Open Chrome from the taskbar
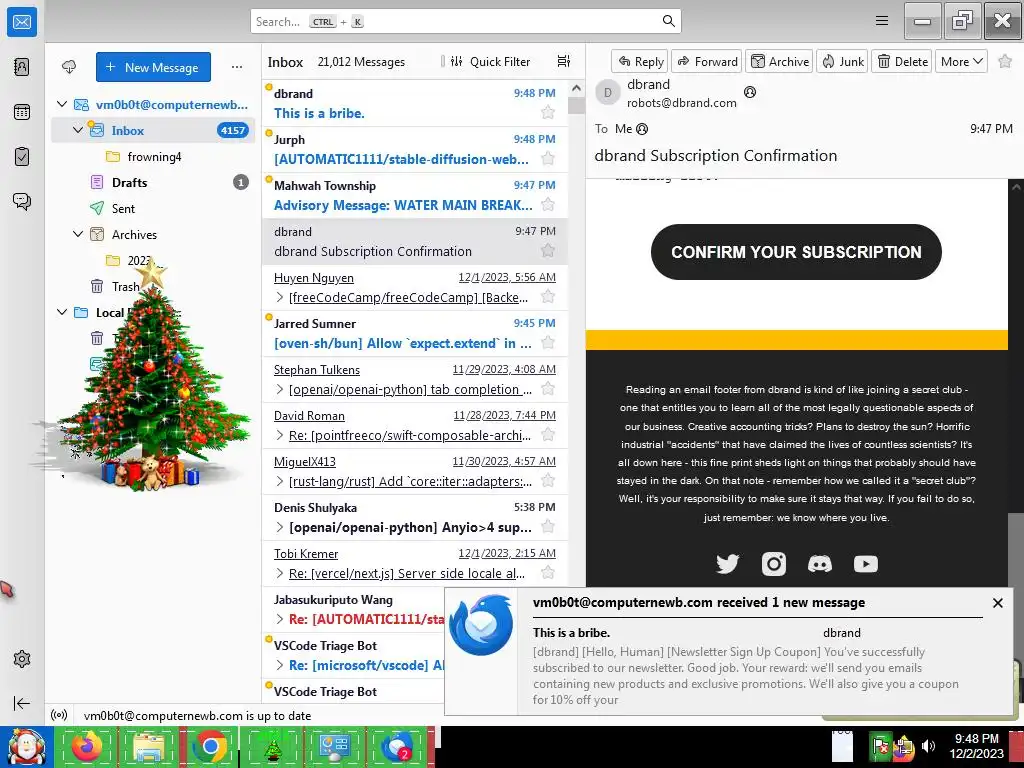This screenshot has width=1024, height=768. click(x=210, y=747)
